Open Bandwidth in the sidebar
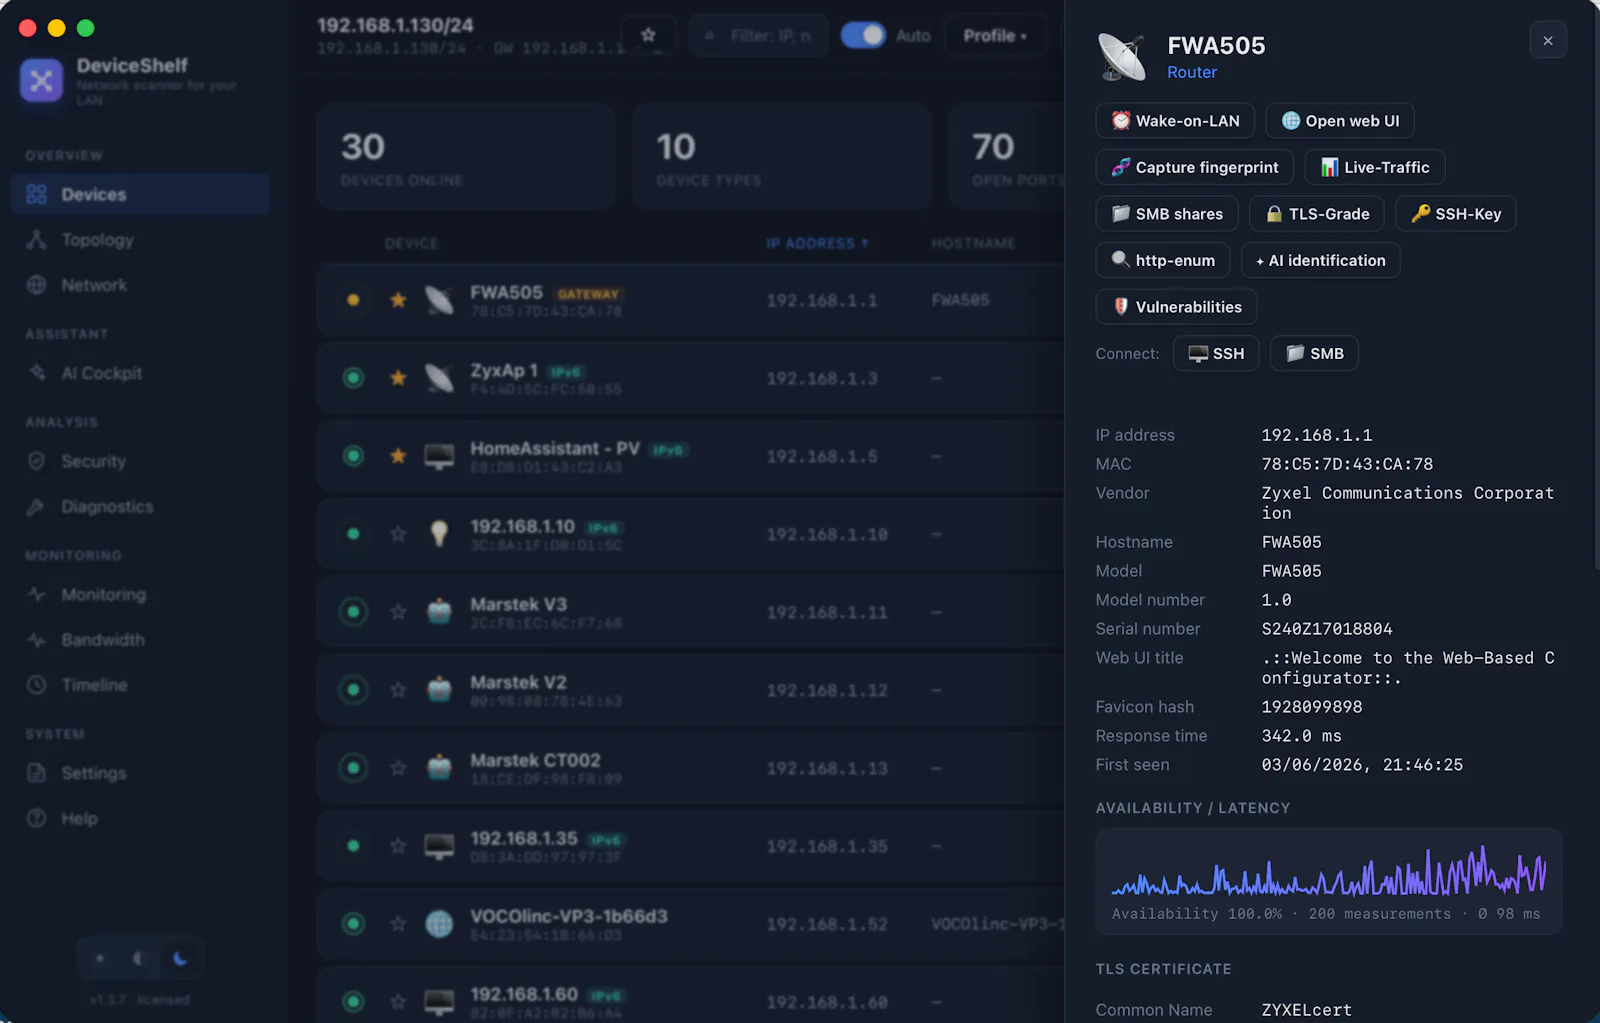1600x1023 pixels. tap(140, 640)
